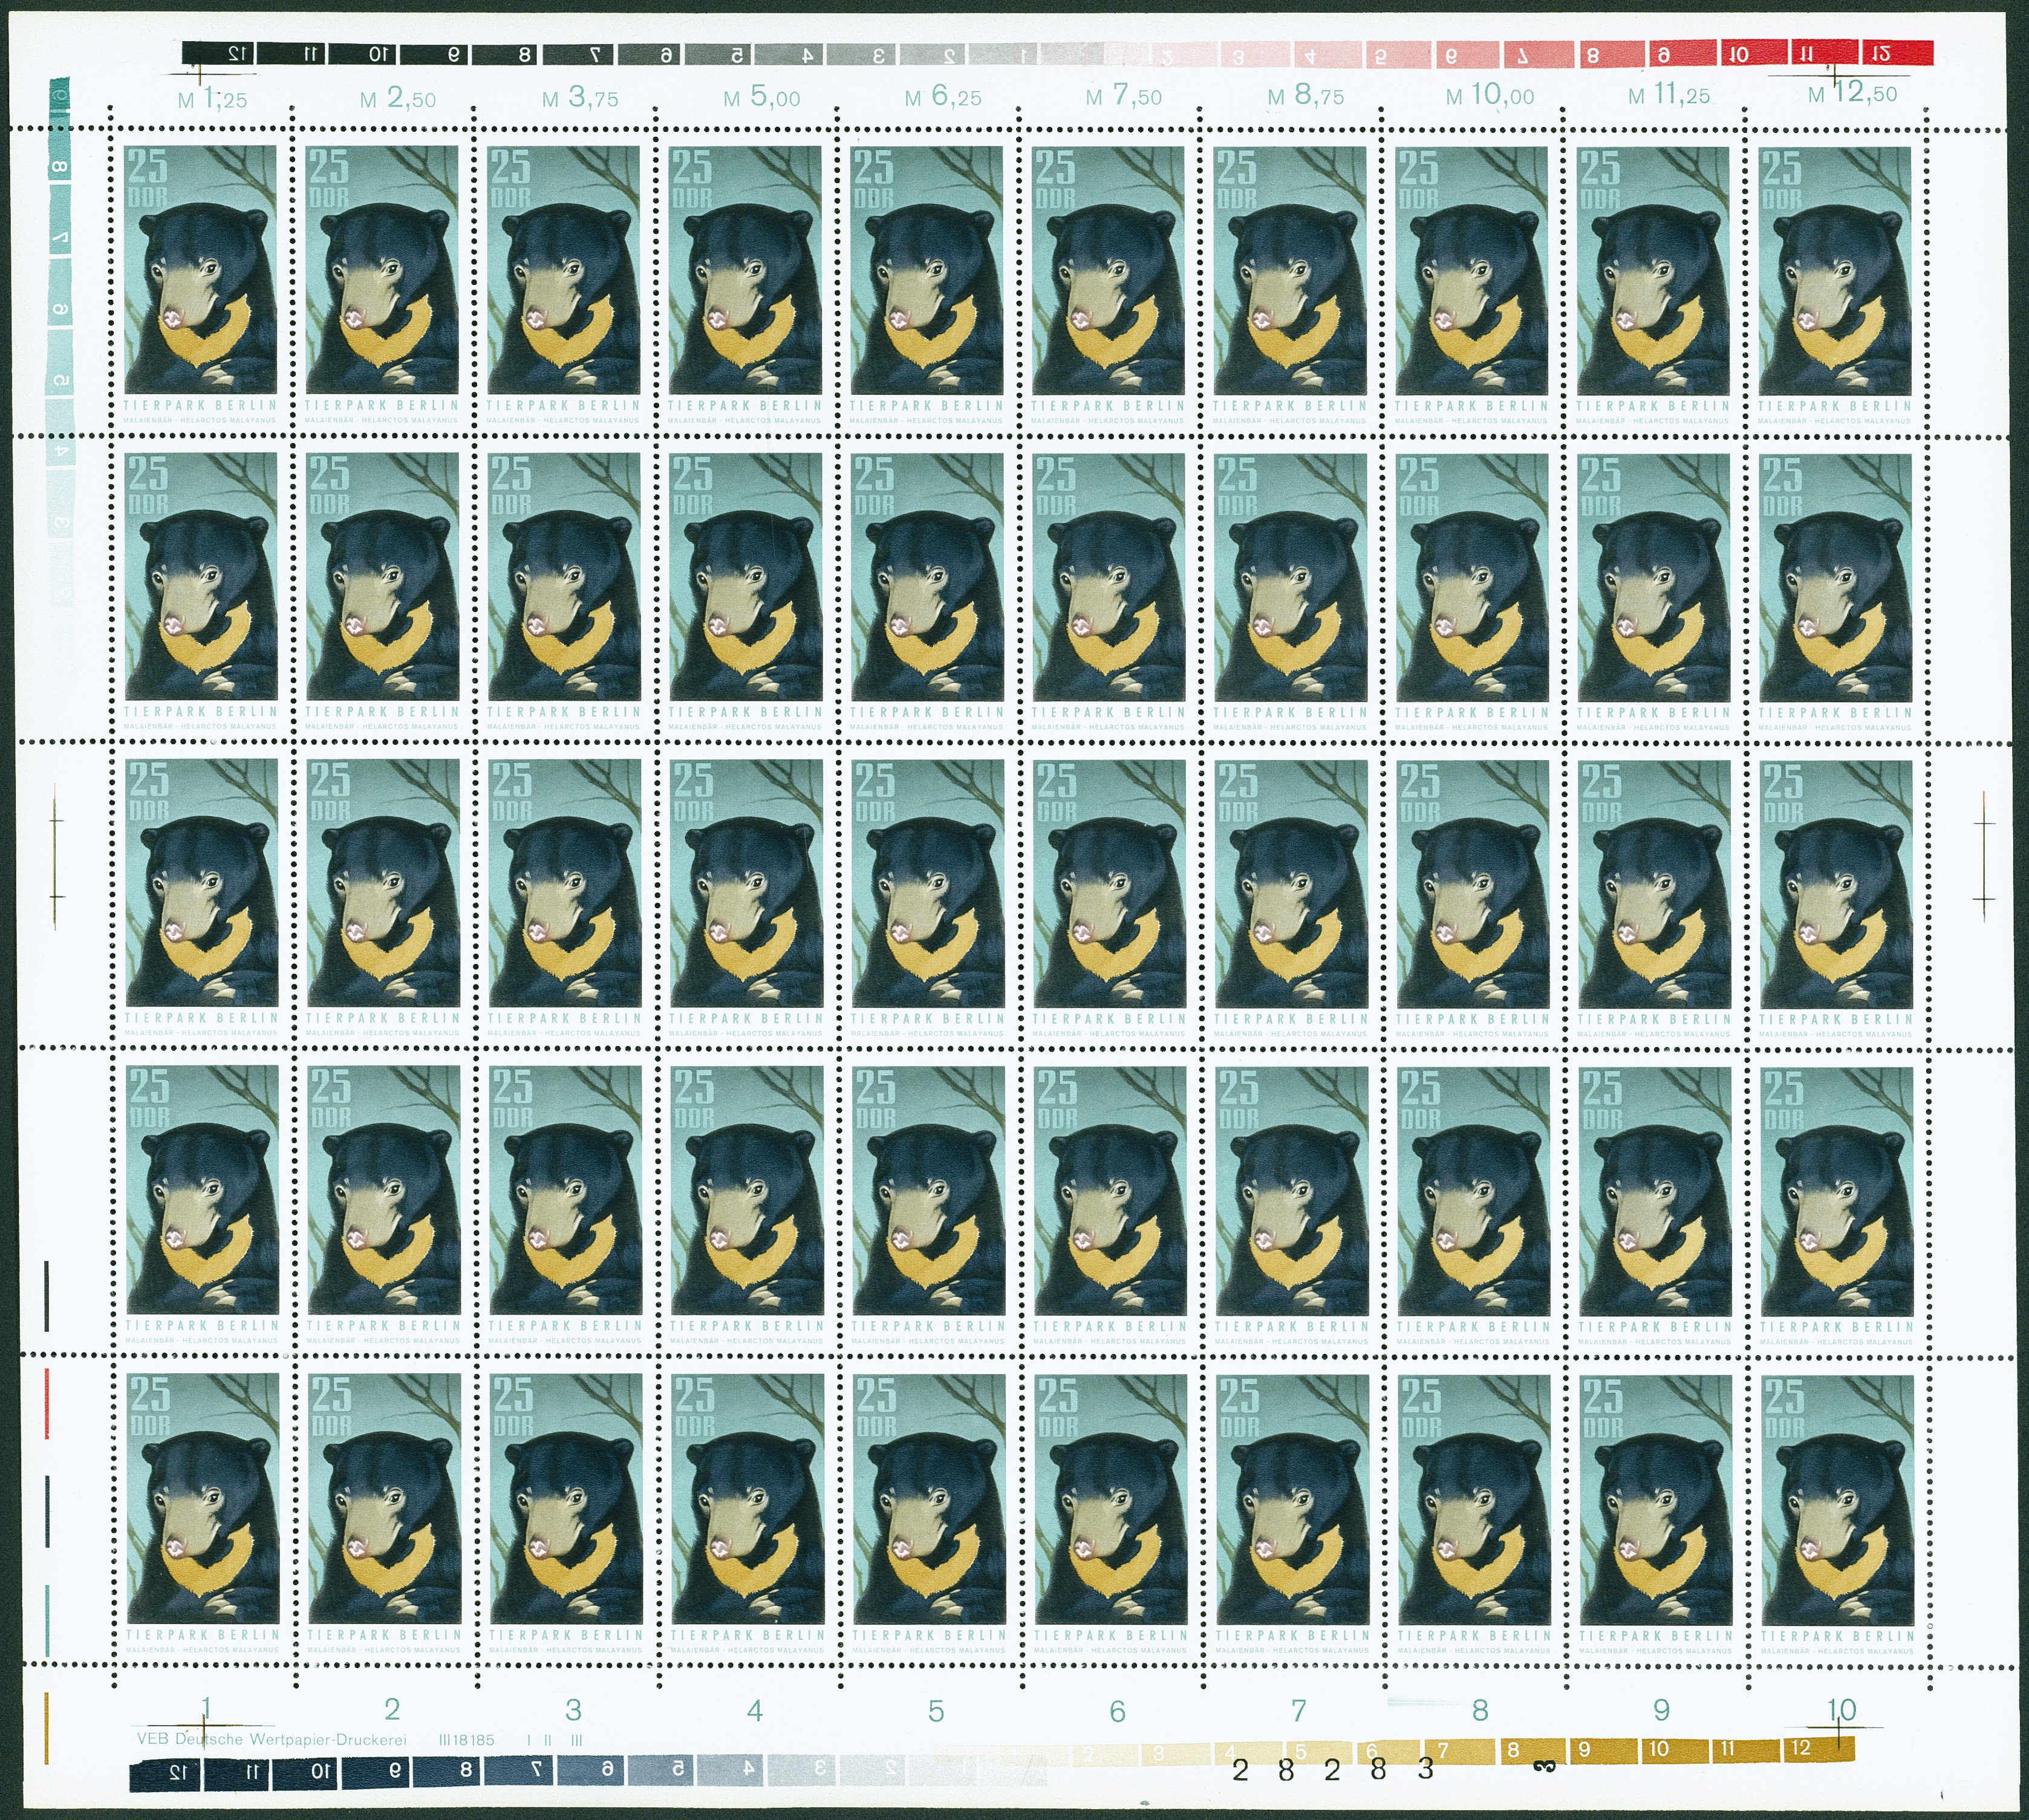Click the "M 10,00" margin value

1490,95
